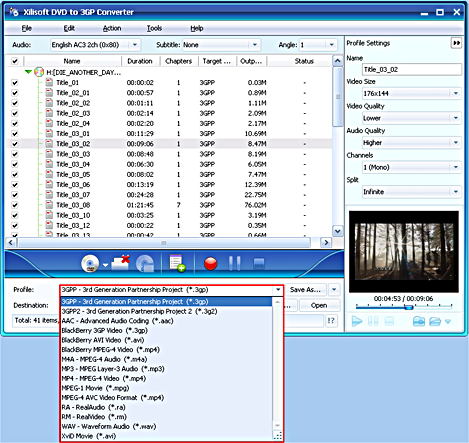
Task: Uncheck the Title_03_02 checkbox
Action: (x=15, y=144)
